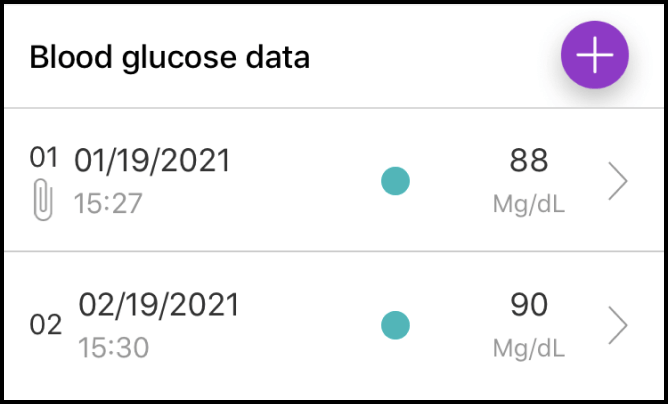668x404 pixels.
Task: Click the Mg/dL unit under 90
Action: click(529, 348)
